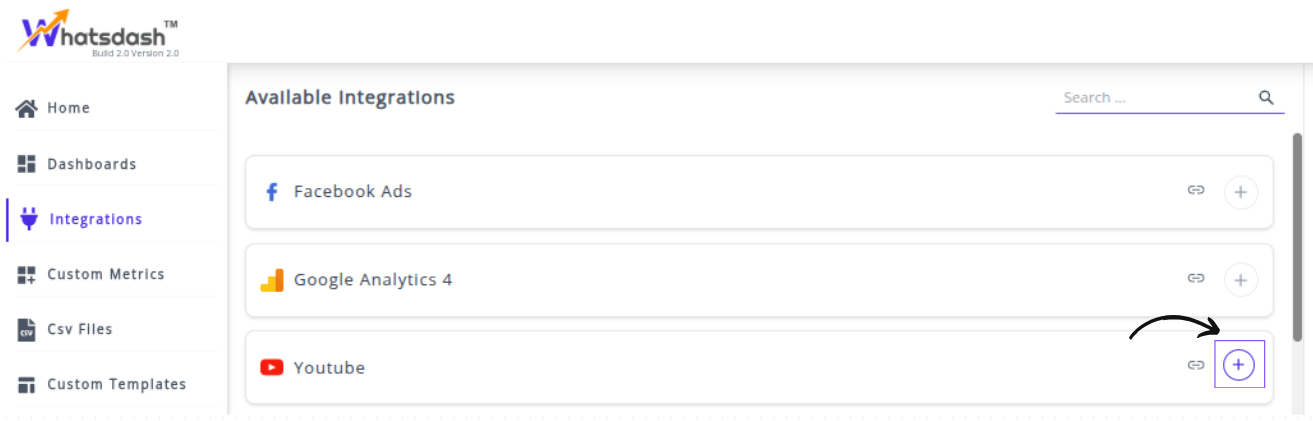Click the Integrations plug icon
The image size is (1313, 421).
(29, 219)
